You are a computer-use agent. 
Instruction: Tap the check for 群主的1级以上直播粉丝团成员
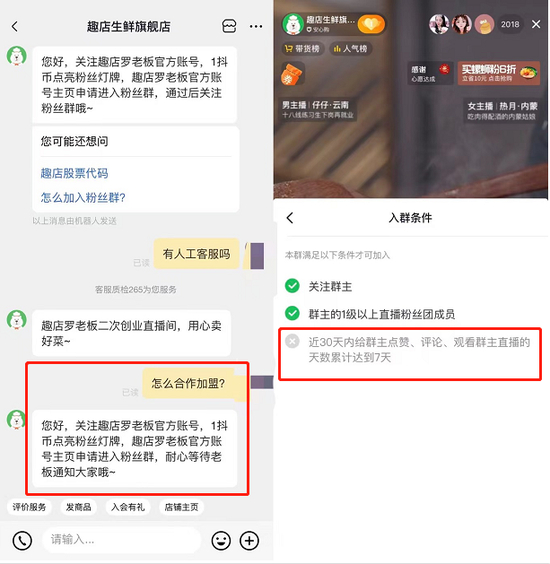point(292,313)
